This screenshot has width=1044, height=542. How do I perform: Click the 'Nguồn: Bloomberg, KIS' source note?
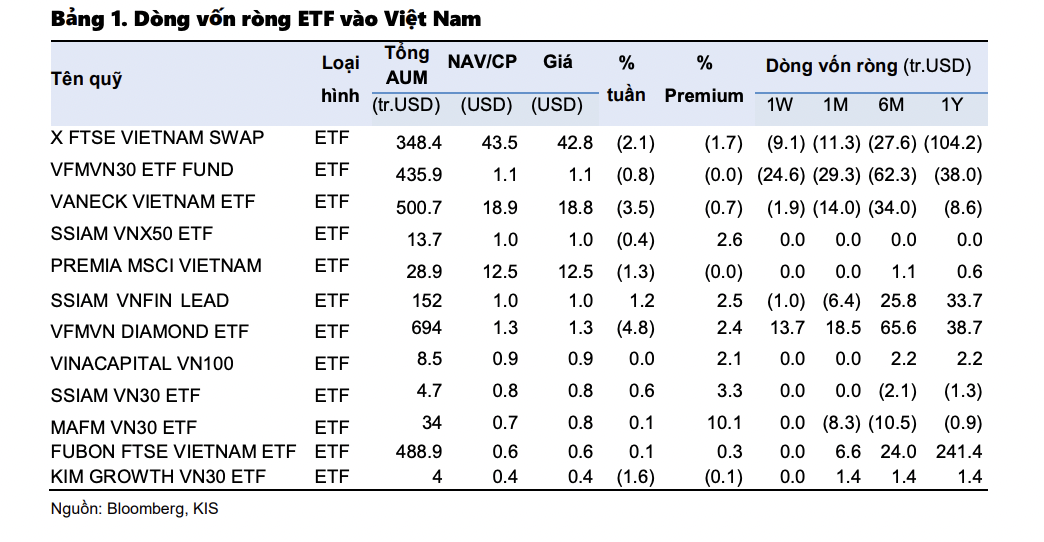[x=134, y=509]
